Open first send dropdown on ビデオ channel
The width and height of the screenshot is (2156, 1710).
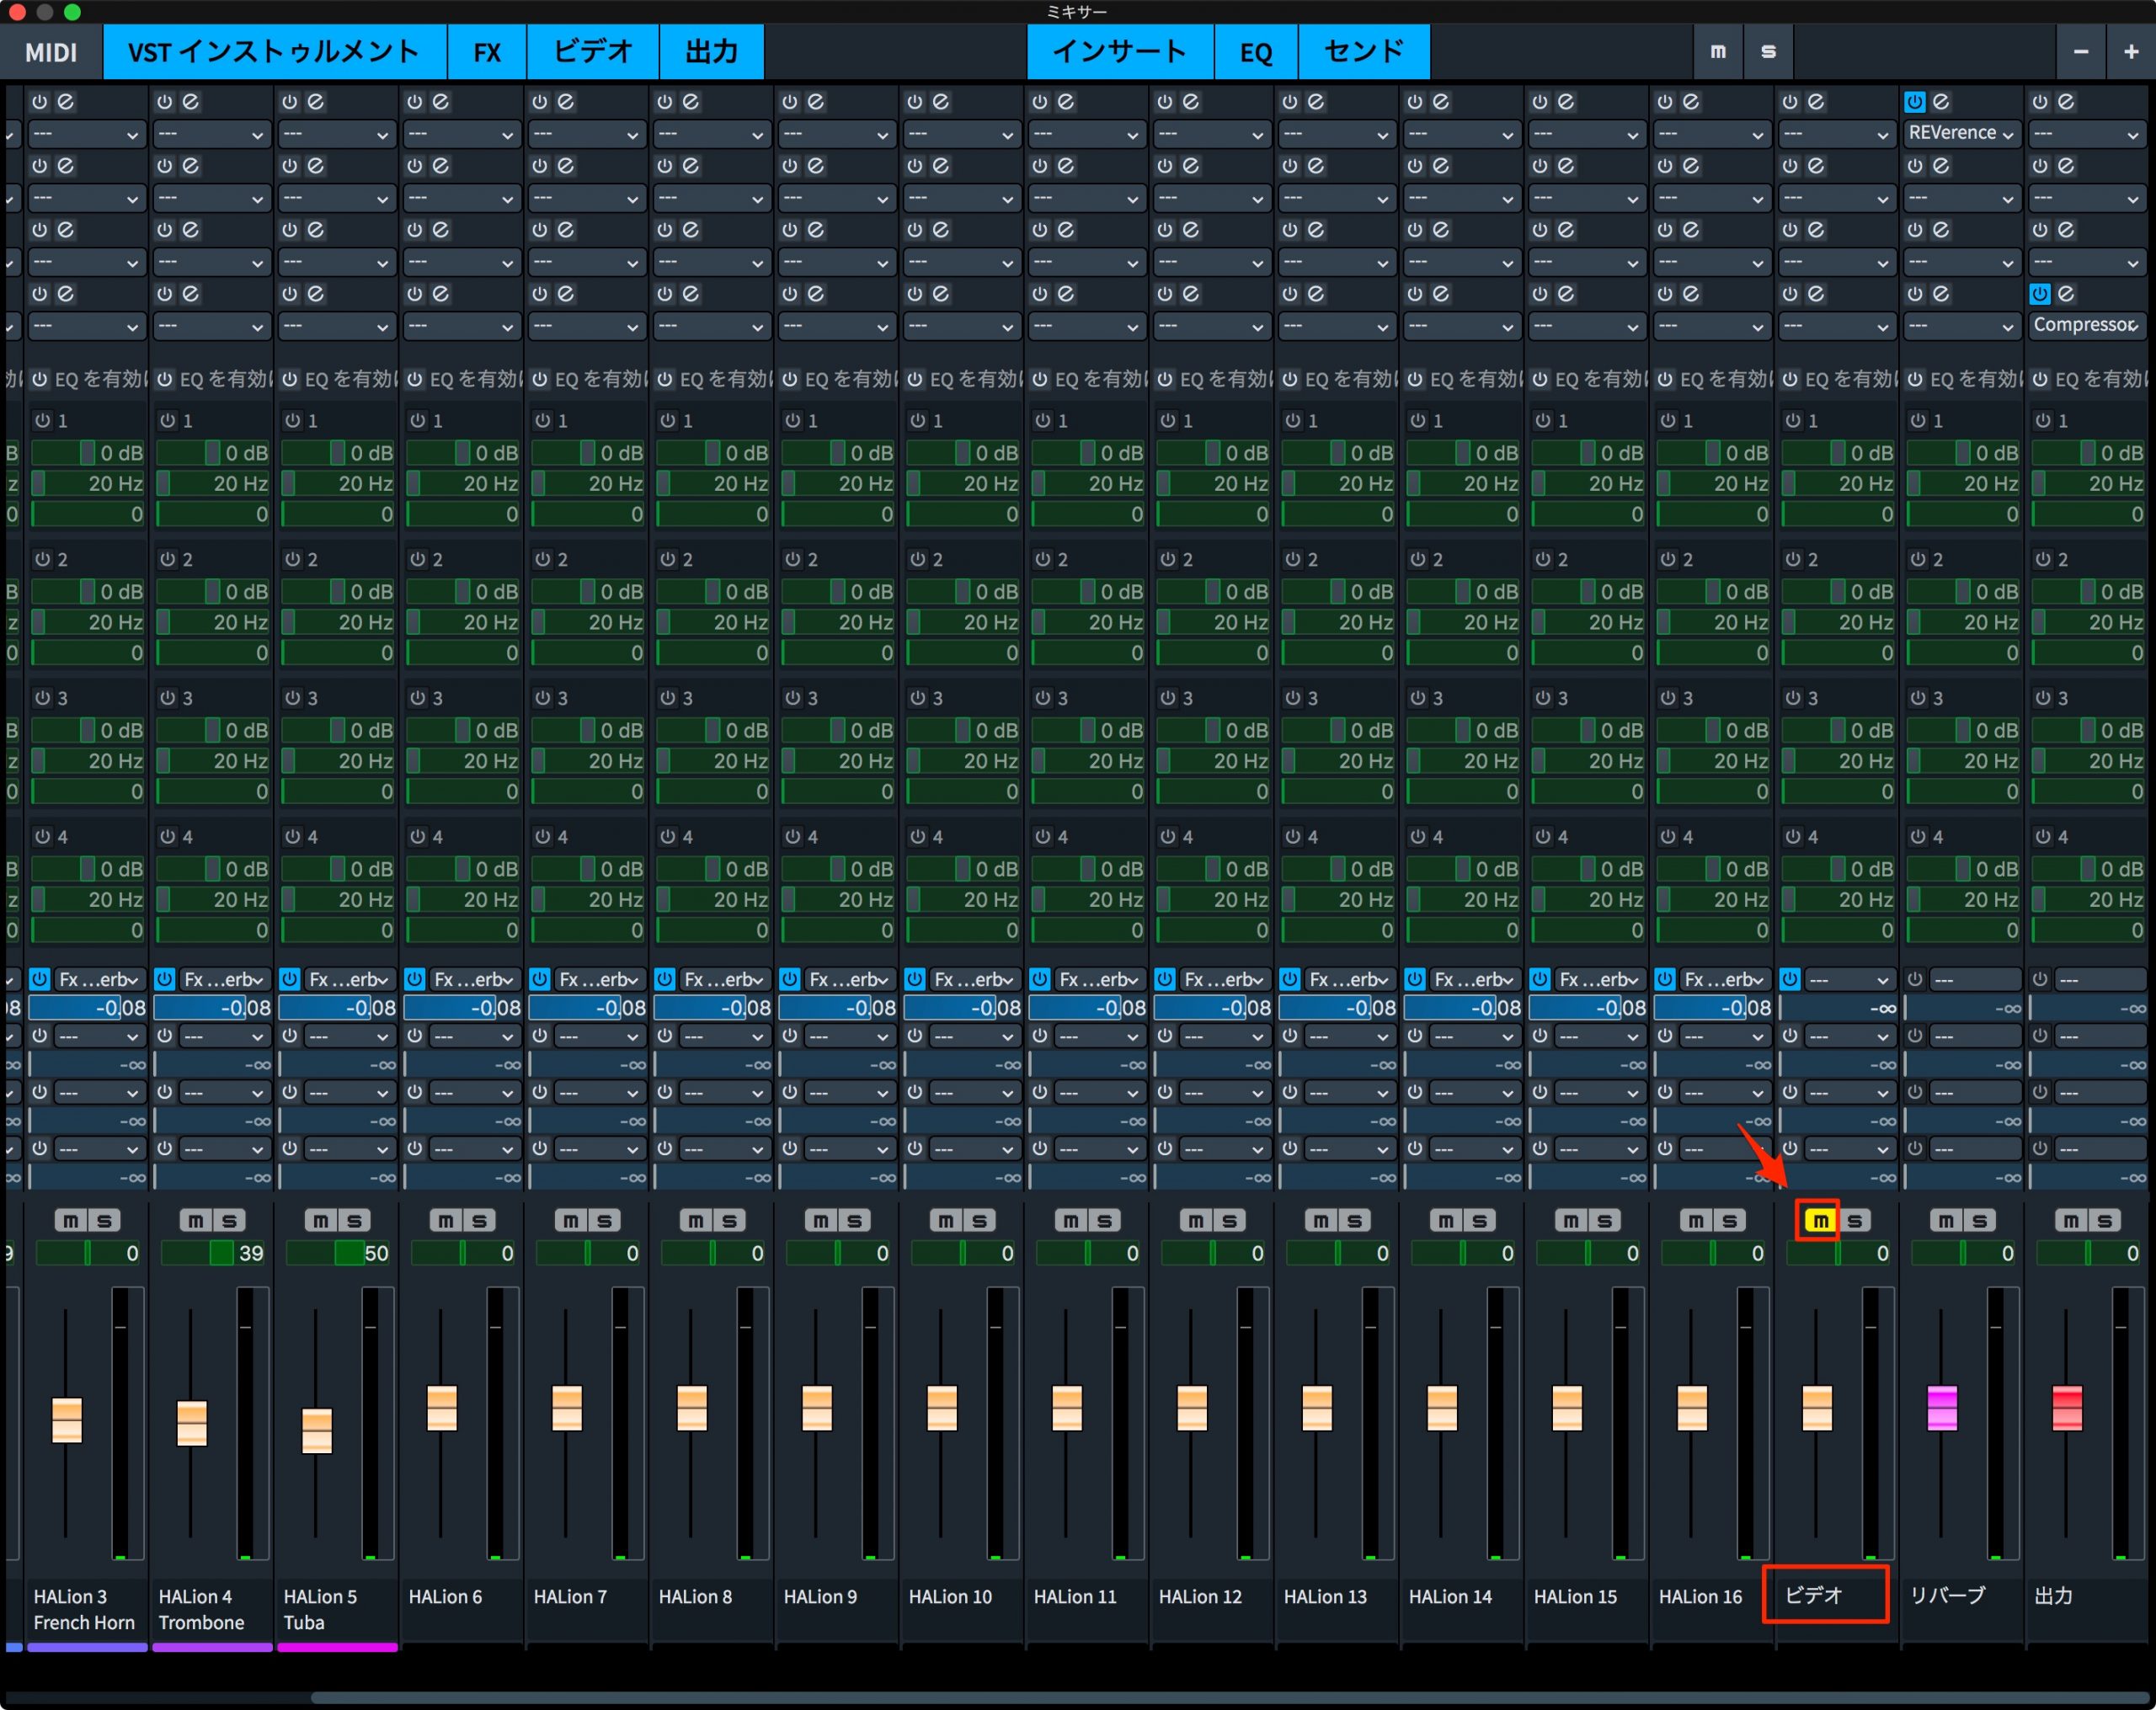(x=1849, y=979)
